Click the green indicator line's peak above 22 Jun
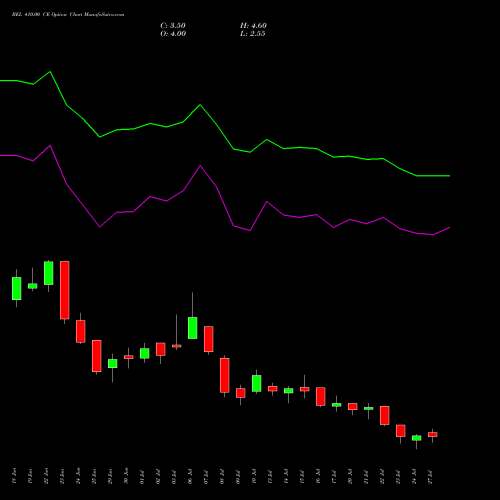This screenshot has height=500, width=500. tap(50, 72)
